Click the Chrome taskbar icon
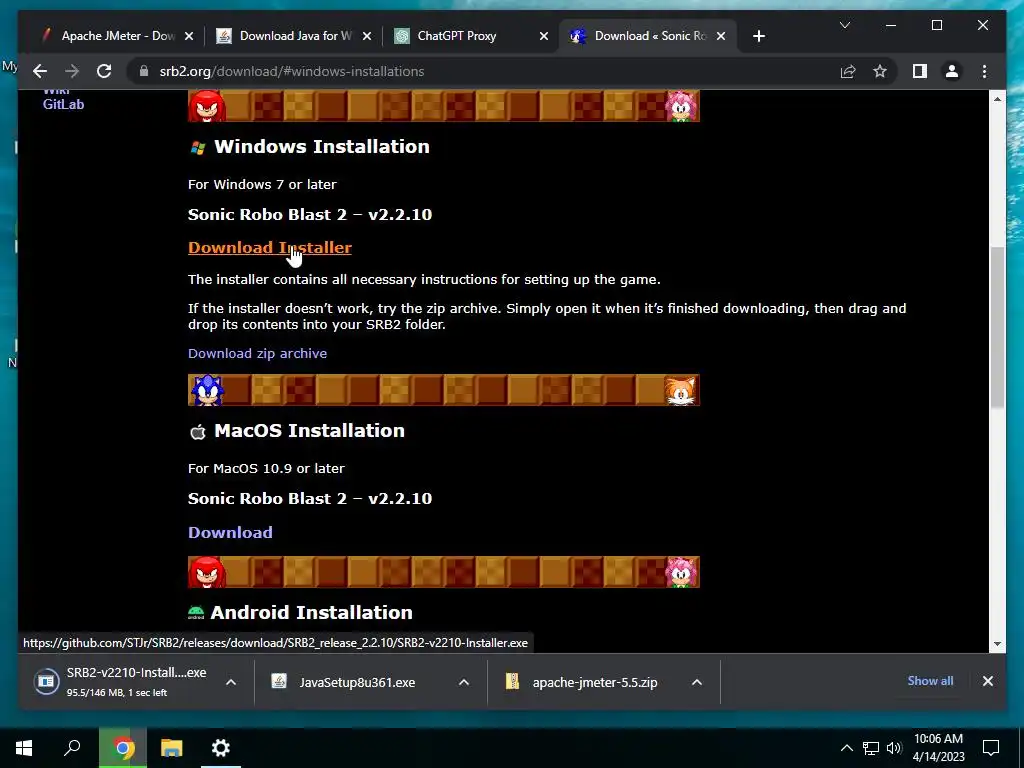 tap(122, 748)
